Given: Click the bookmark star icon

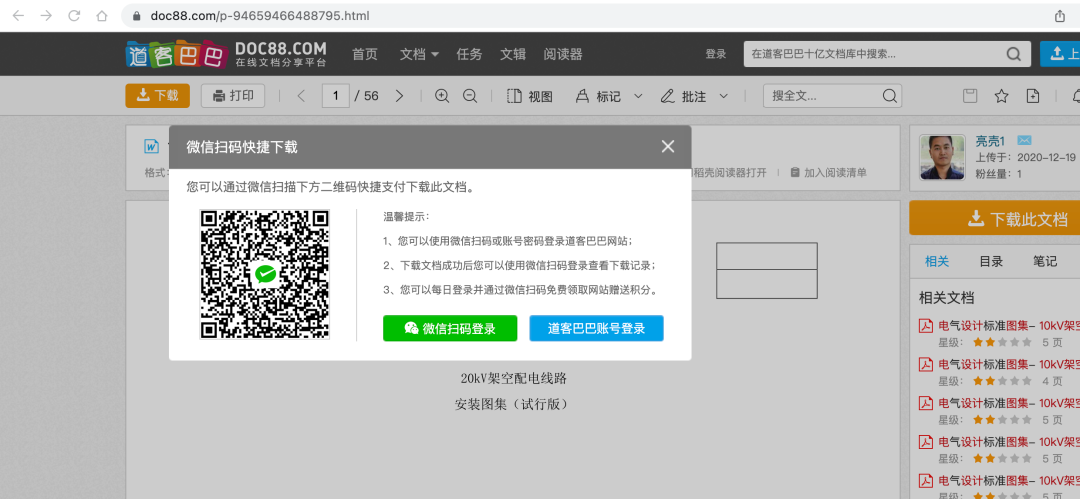Looking at the screenshot, I should tap(1001, 96).
